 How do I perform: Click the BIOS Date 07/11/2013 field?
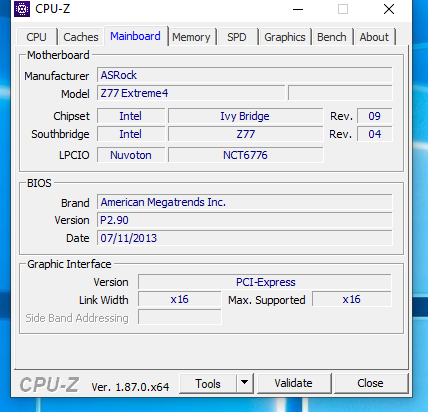[245, 238]
